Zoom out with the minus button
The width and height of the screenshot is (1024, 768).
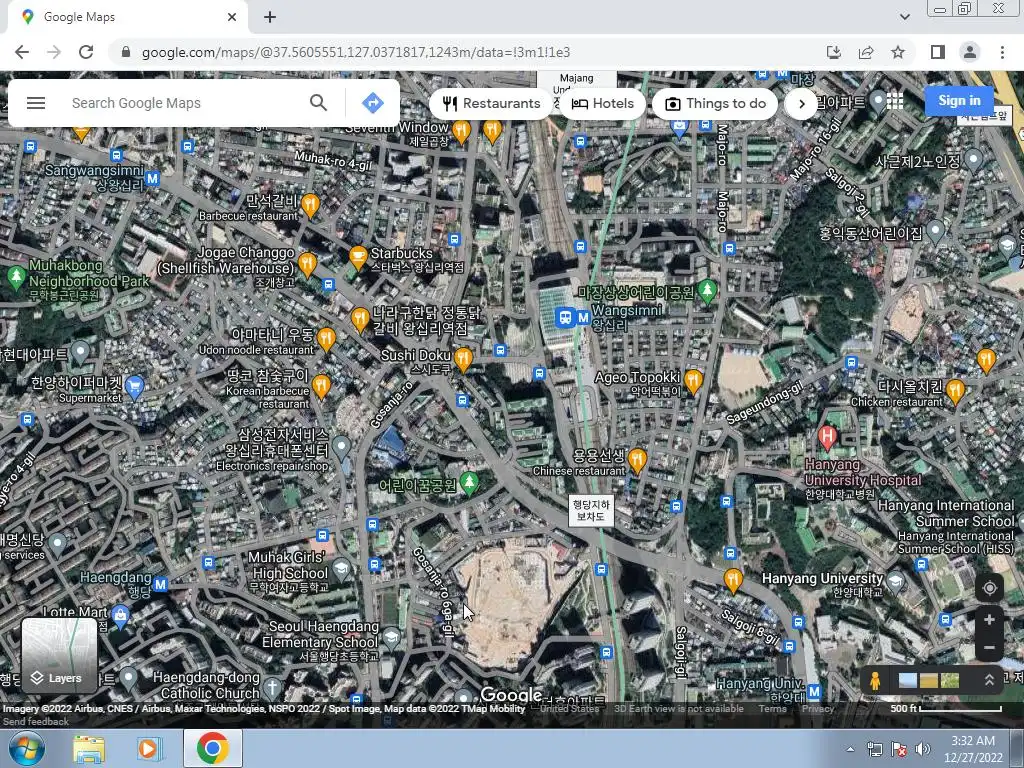click(989, 648)
